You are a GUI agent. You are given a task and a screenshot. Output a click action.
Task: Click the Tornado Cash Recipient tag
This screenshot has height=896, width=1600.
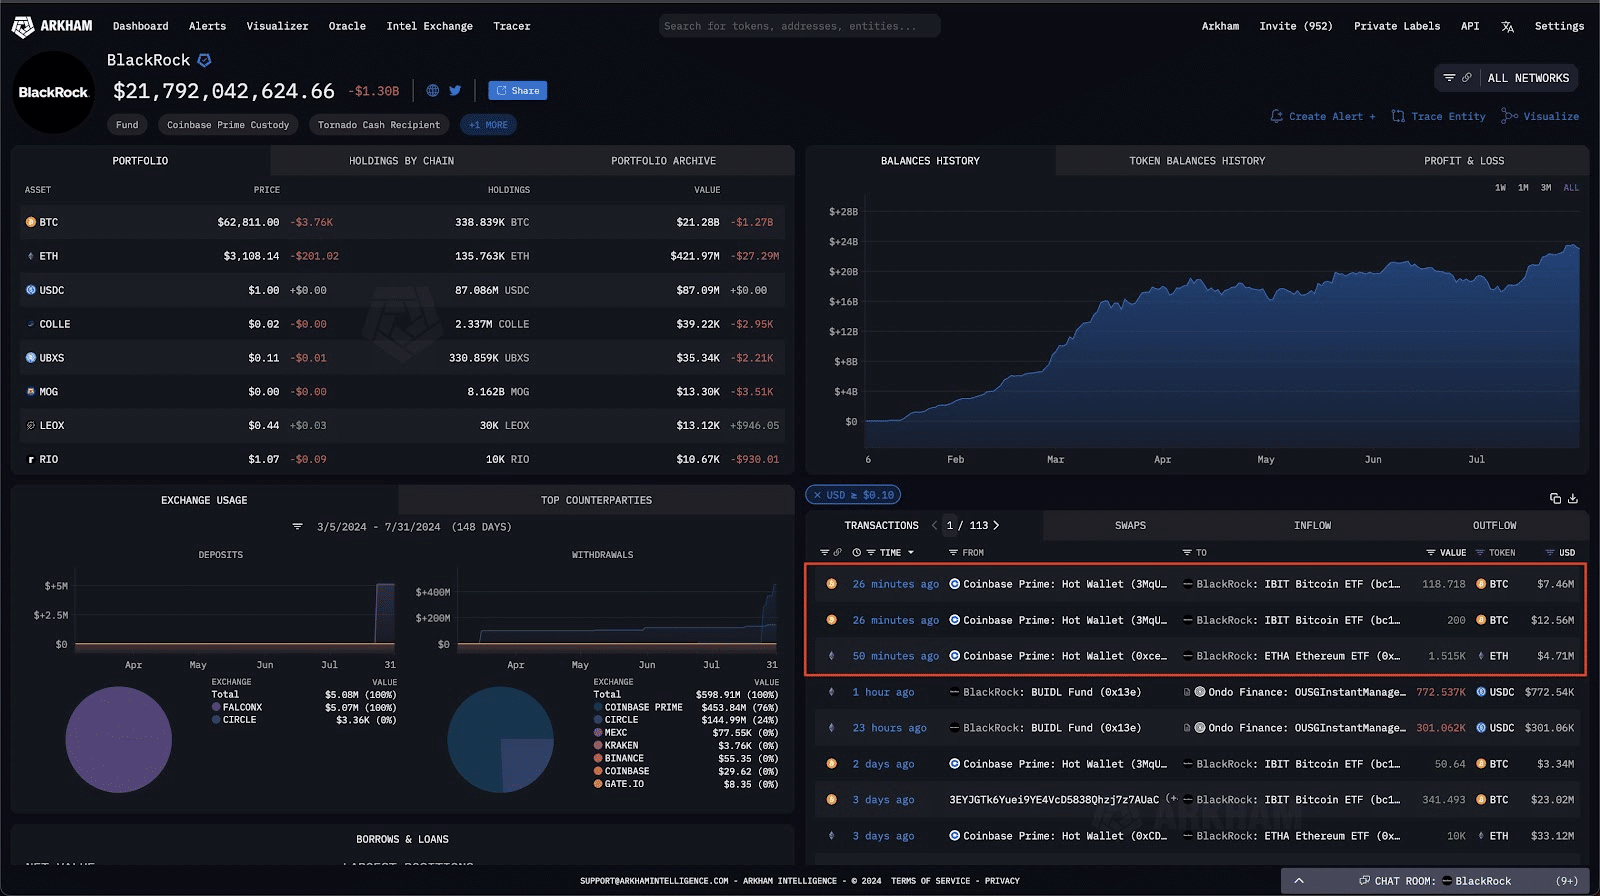pyautogui.click(x=379, y=125)
